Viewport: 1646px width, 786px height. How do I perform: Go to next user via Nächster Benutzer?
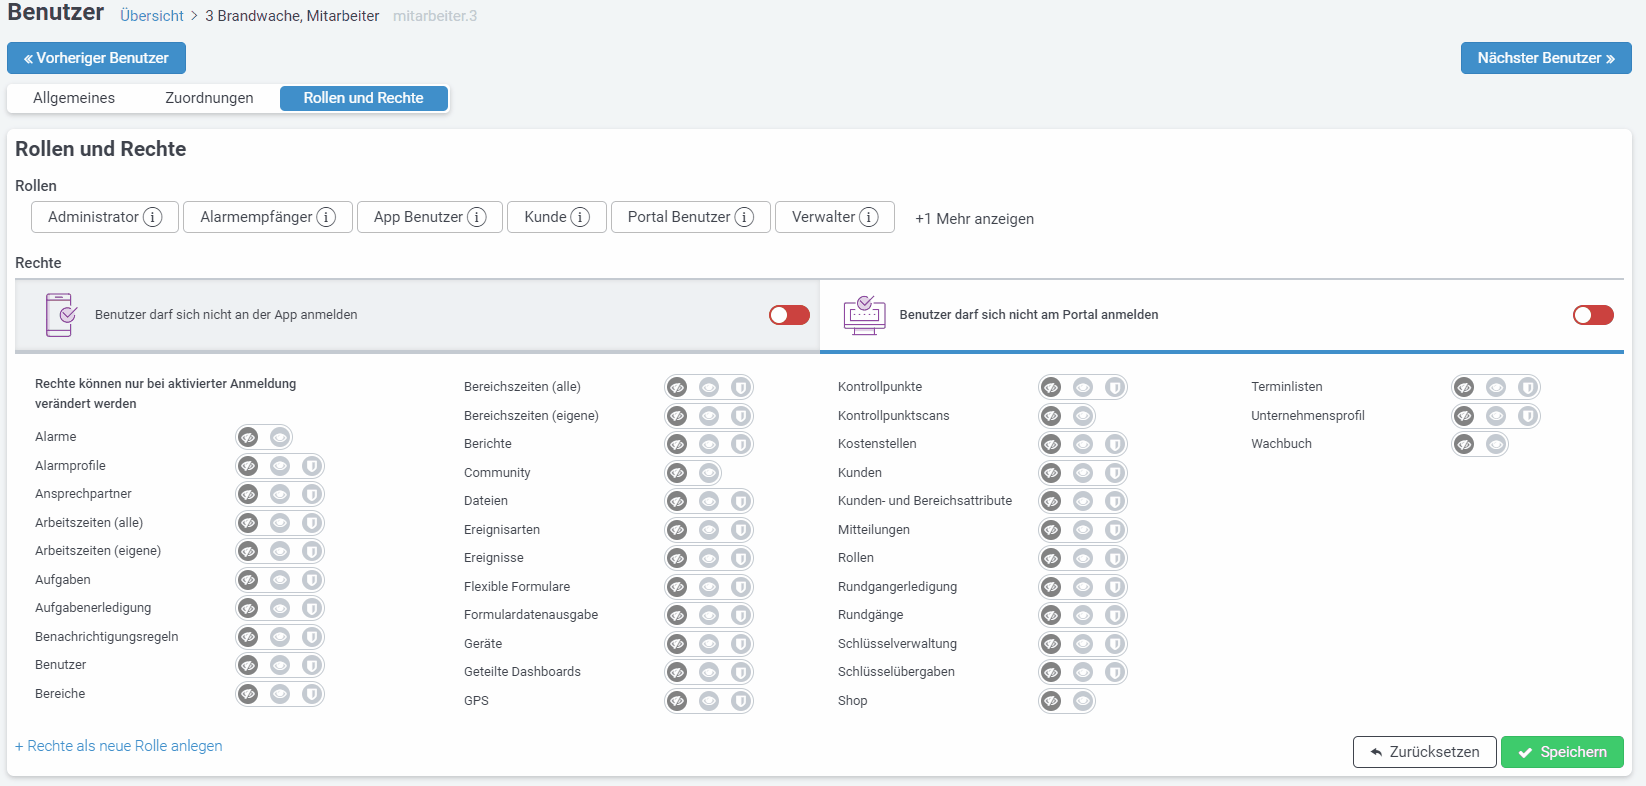[1545, 58]
